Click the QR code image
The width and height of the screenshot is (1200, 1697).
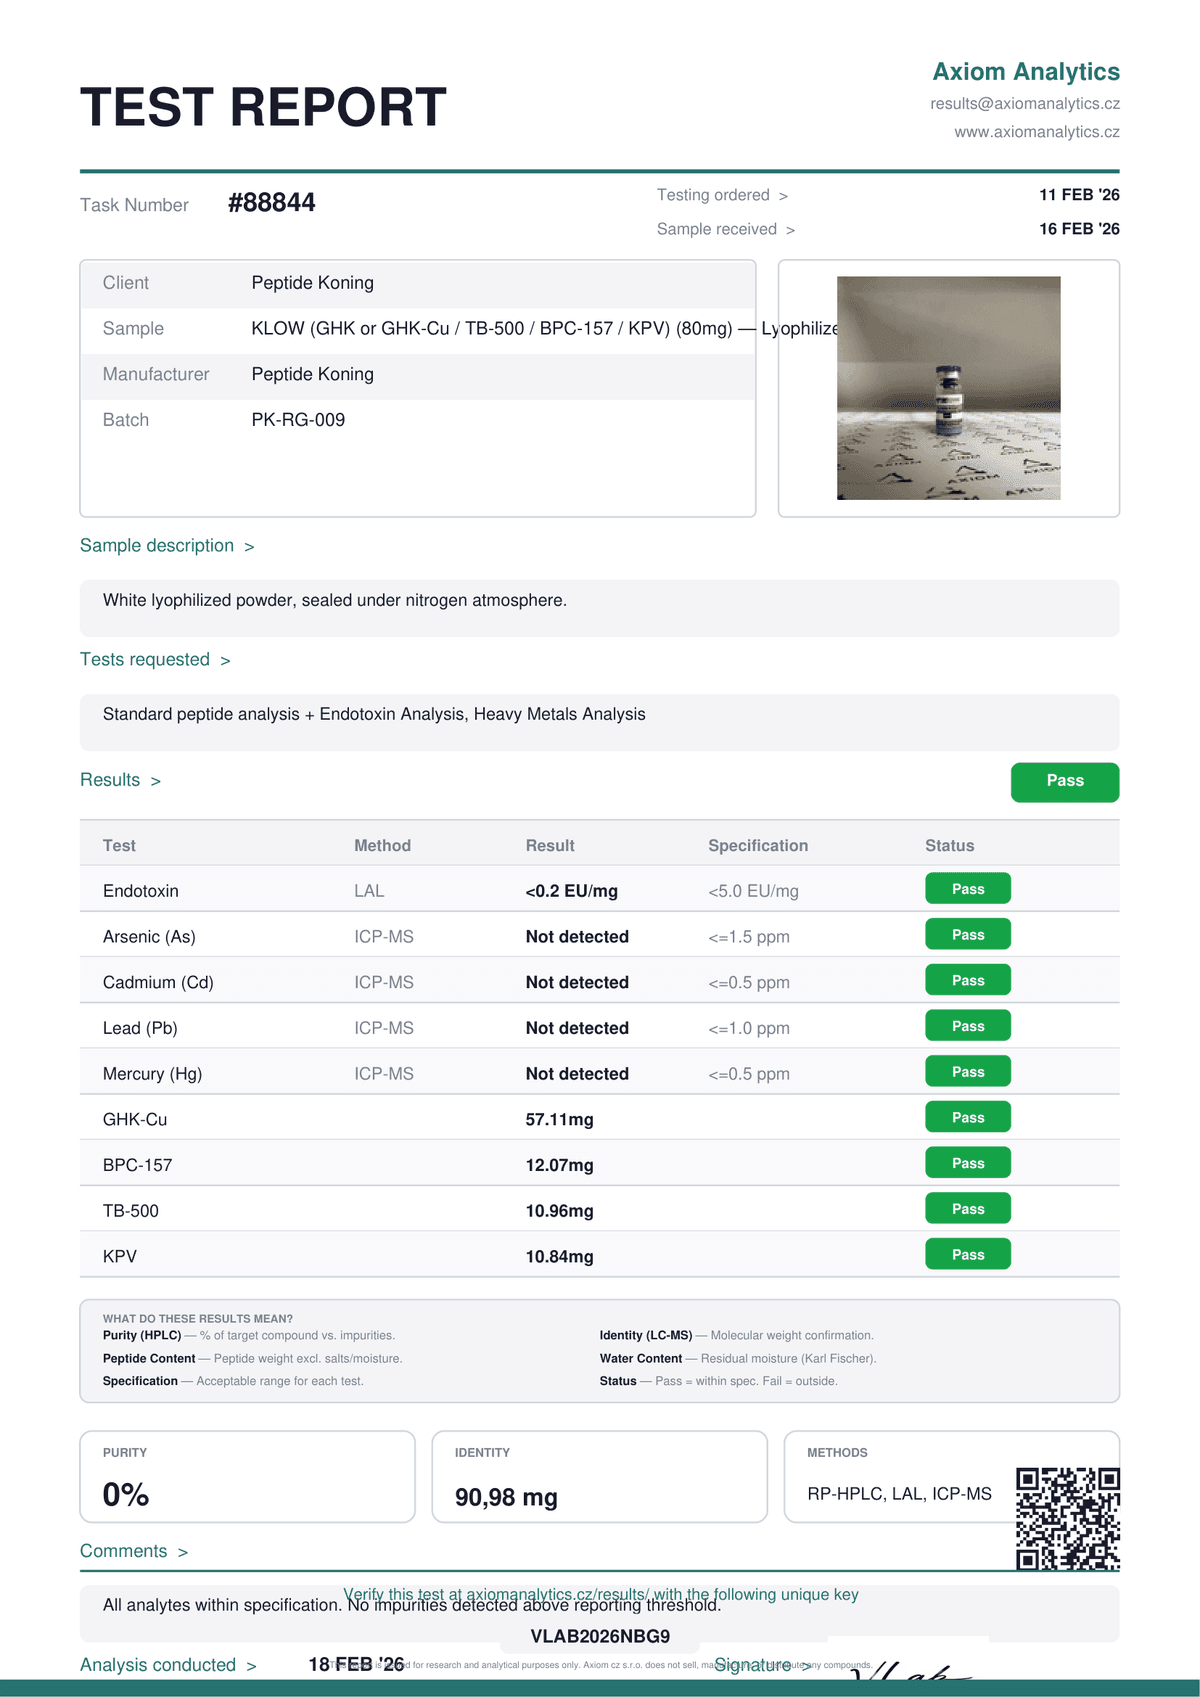click(x=1068, y=1518)
